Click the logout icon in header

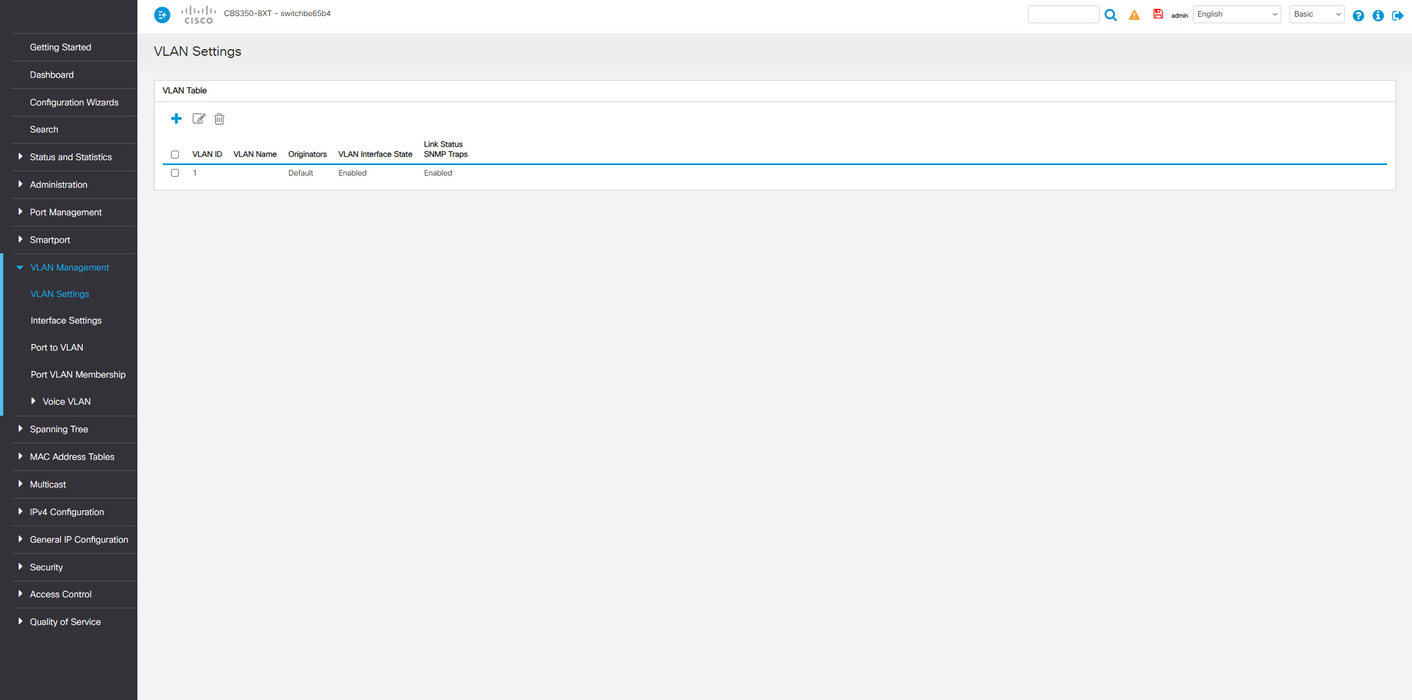click(1398, 15)
